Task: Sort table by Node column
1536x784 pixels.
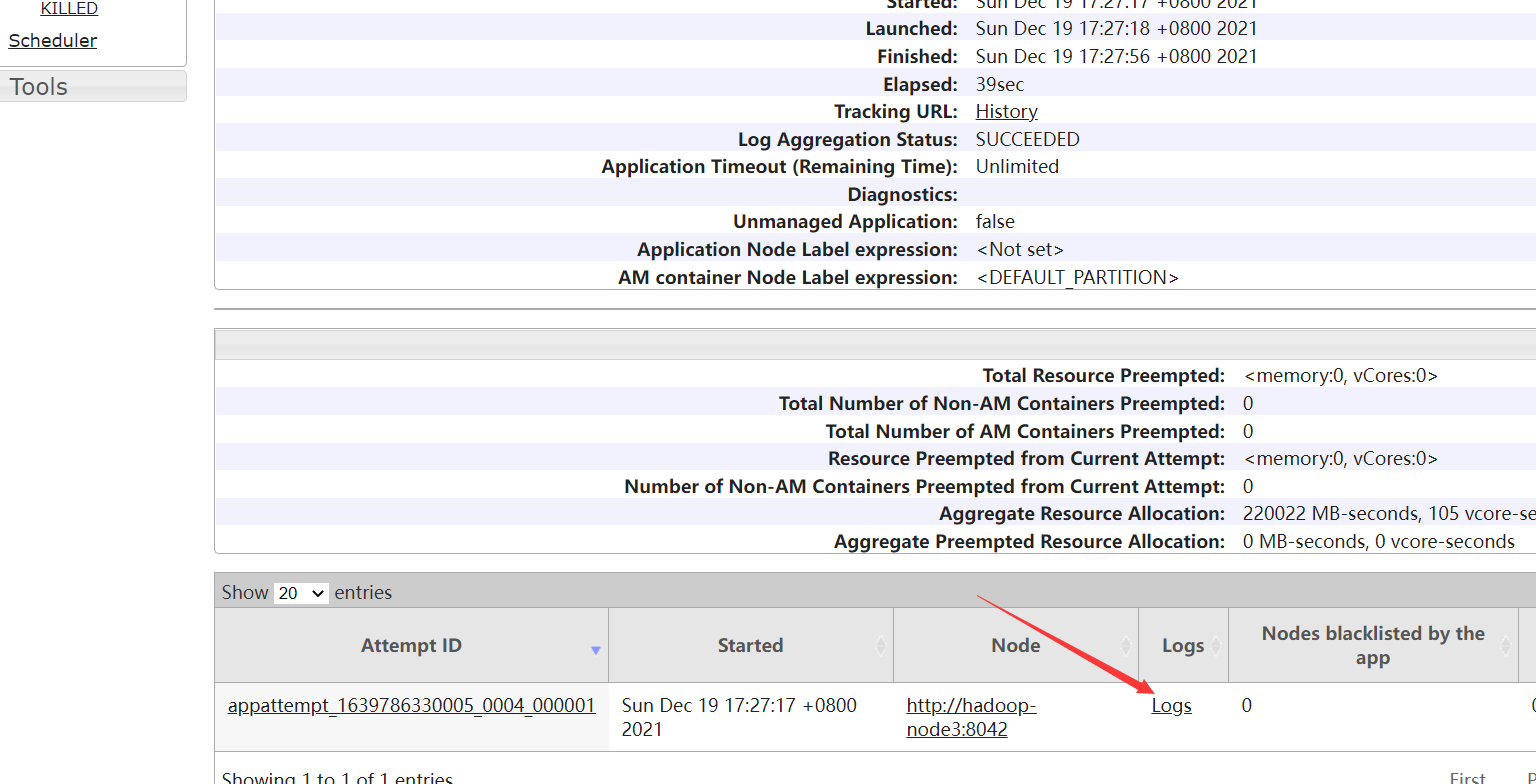Action: [x=1016, y=645]
